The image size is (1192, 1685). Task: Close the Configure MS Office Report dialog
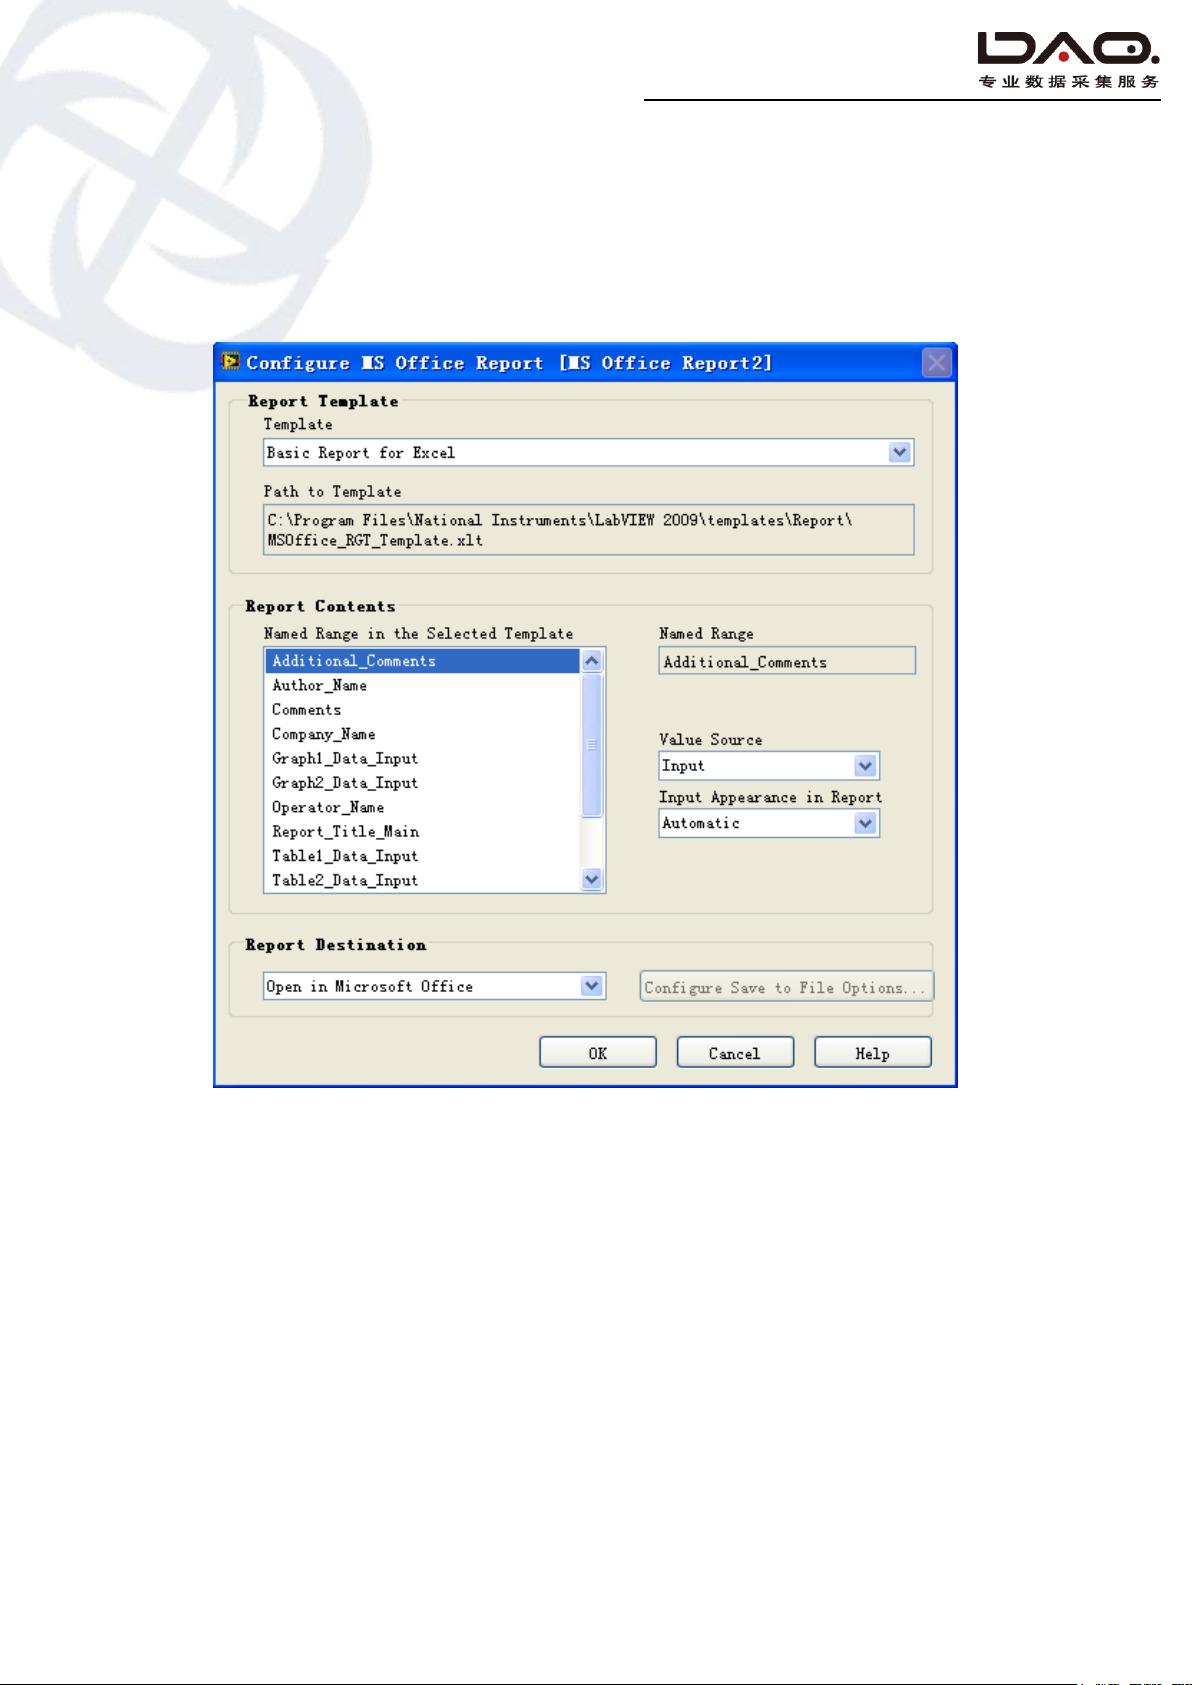[x=936, y=362]
